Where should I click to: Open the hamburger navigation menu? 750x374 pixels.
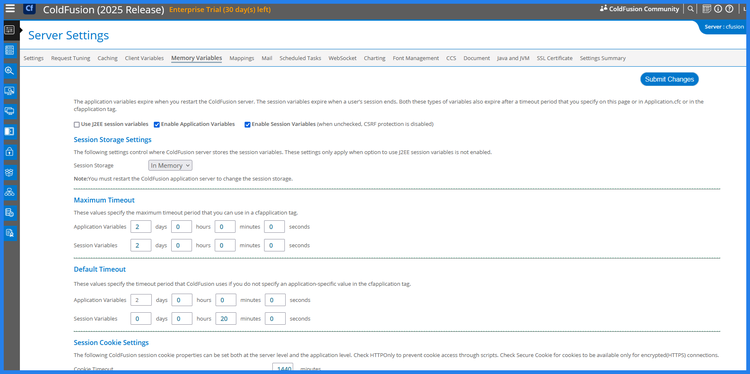[10, 8]
